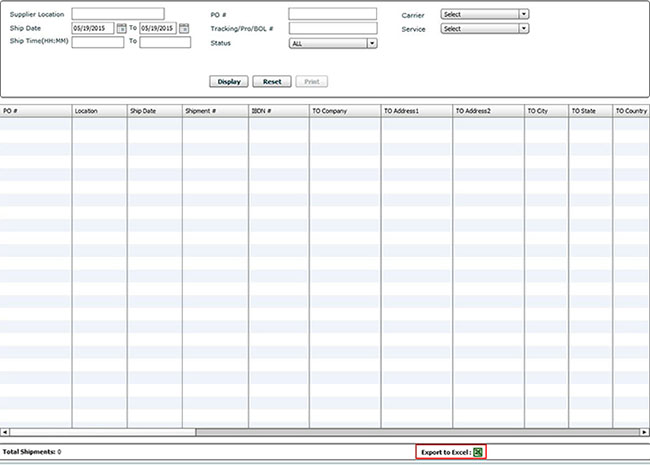Screen dimensions: 650x465
Task: Click the Ship Date to field
Action: [158, 28]
